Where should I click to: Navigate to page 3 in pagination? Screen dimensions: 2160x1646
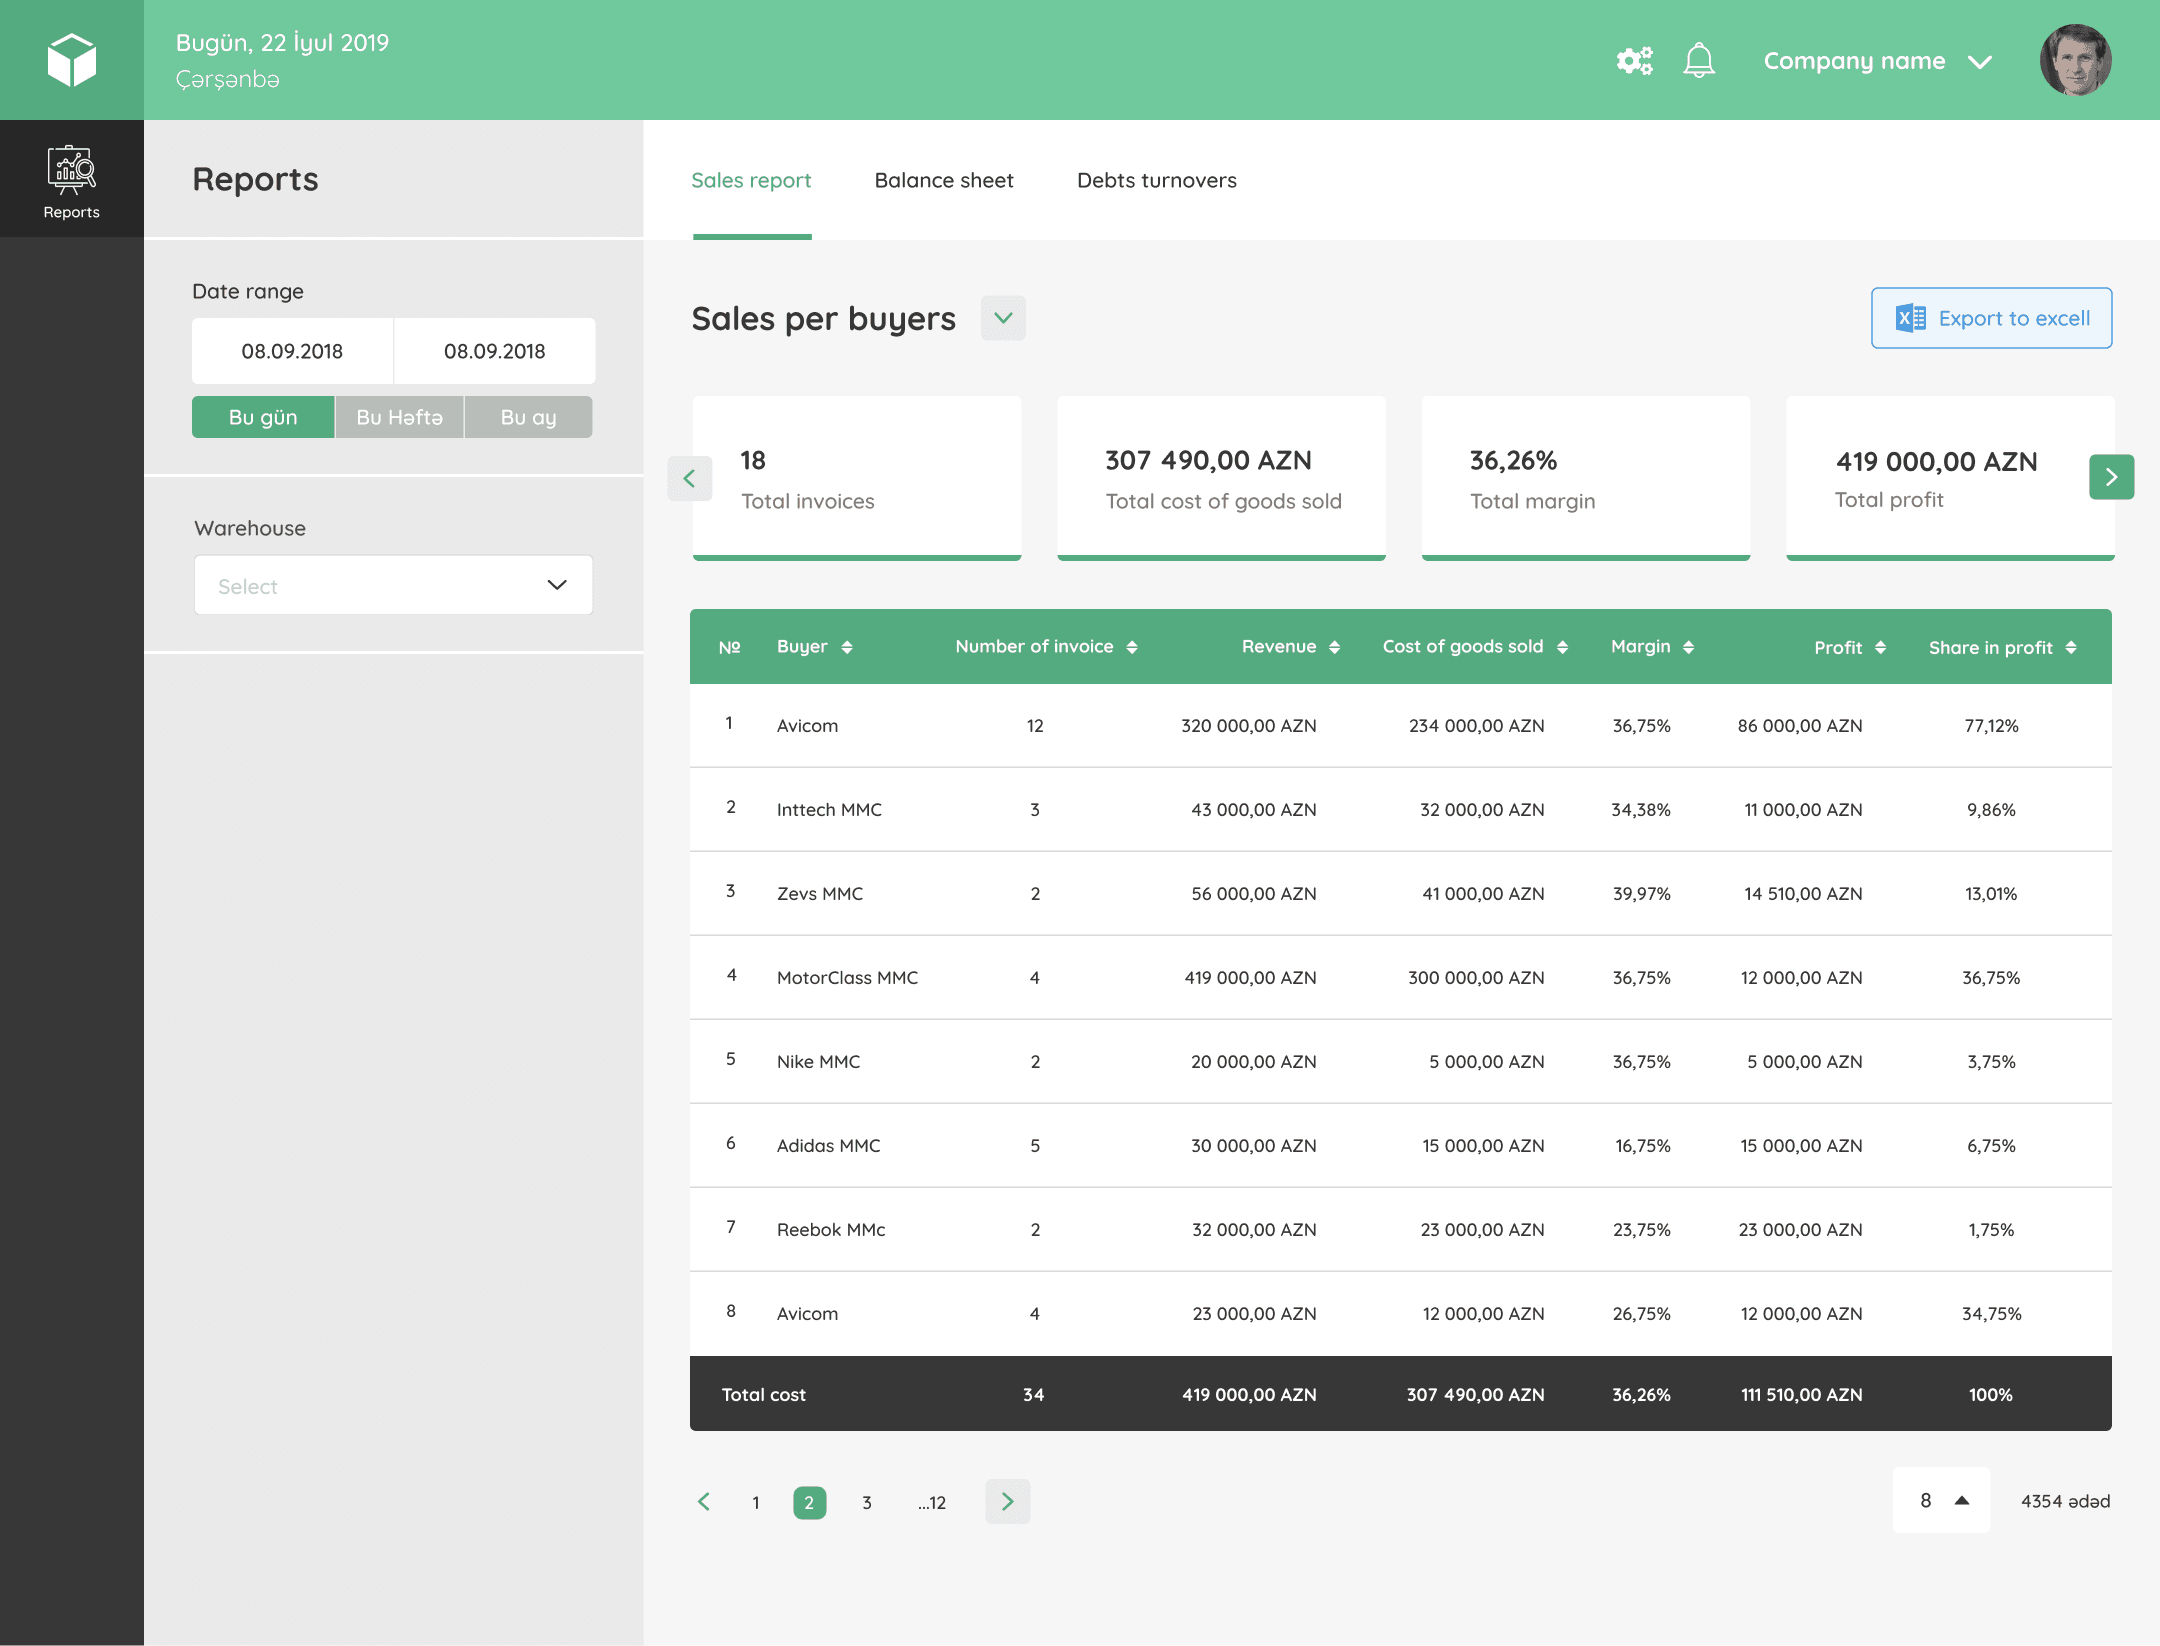[x=868, y=1501]
